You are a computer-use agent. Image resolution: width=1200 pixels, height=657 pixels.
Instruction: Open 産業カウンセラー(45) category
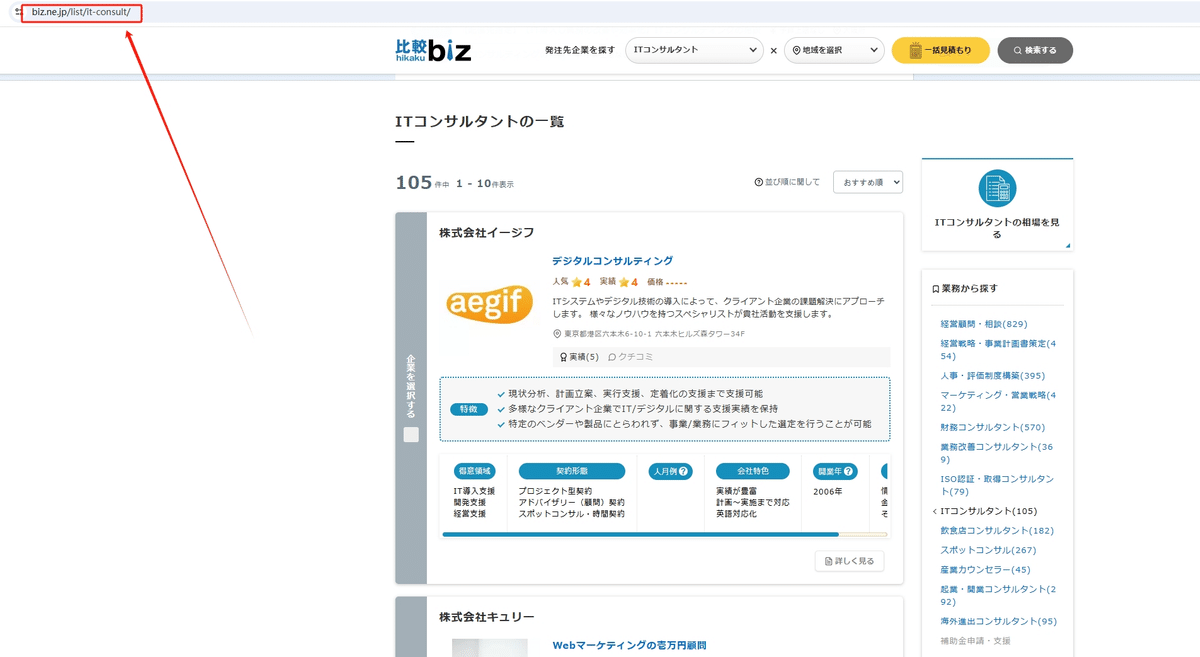pyautogui.click(x=985, y=569)
